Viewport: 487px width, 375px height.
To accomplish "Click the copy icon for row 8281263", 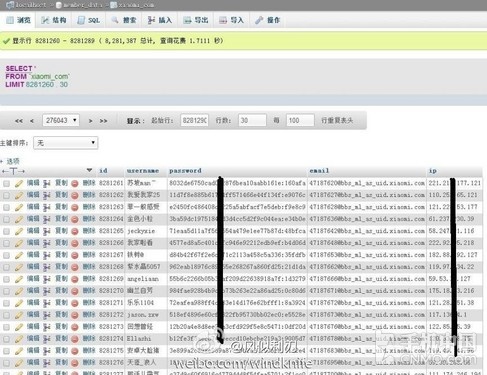I will 47,207.
